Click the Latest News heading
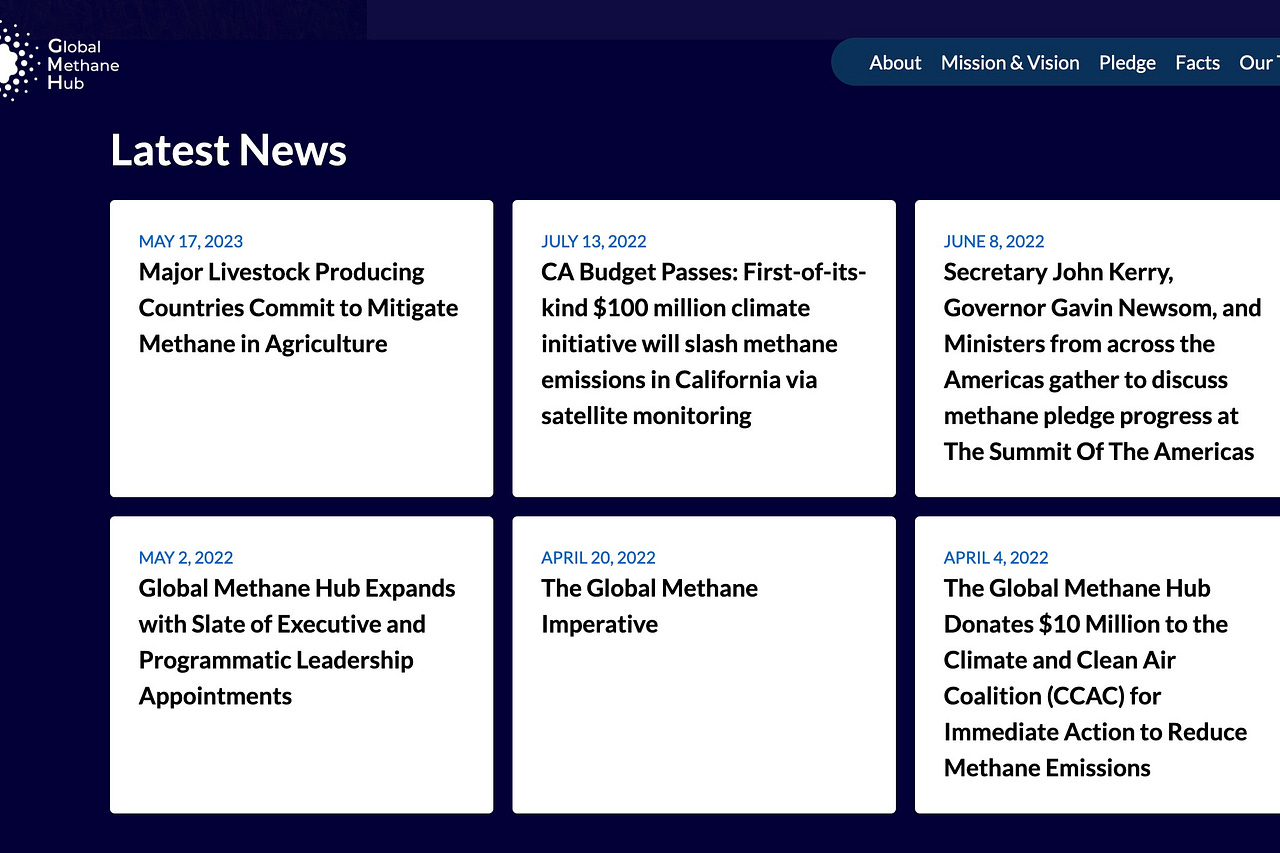This screenshot has width=1280, height=853. pos(228,150)
